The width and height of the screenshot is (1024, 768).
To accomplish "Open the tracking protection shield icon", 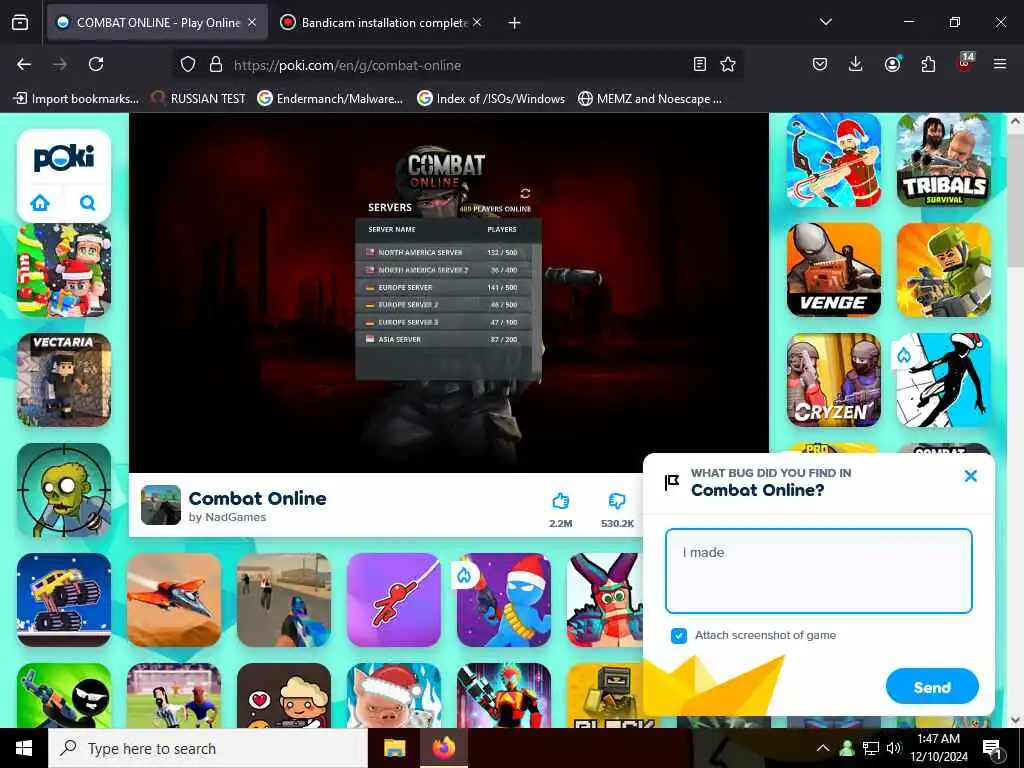I will pos(188,65).
